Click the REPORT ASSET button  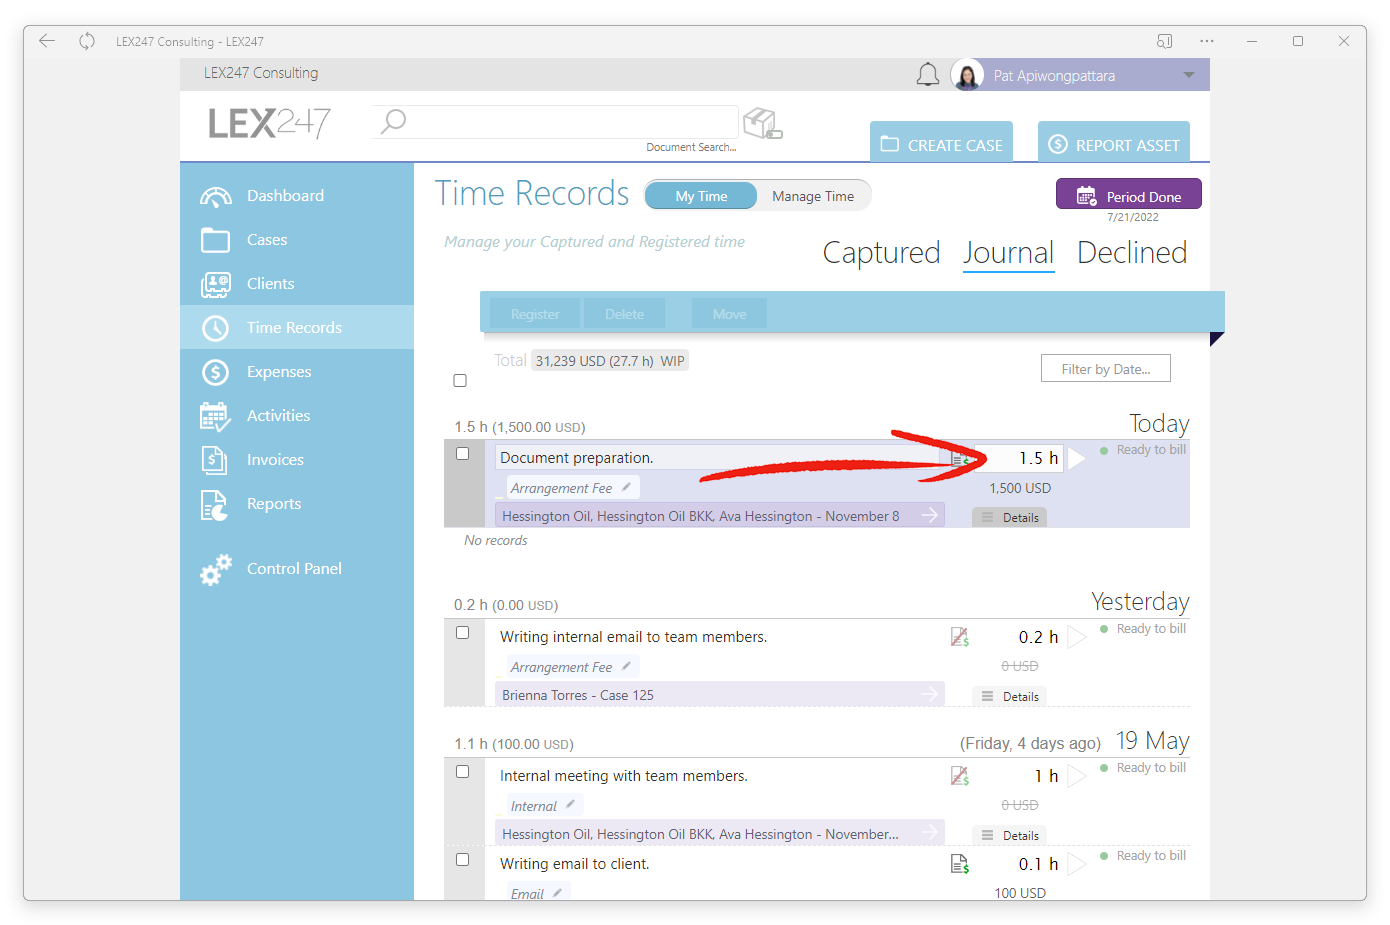[x=1113, y=144]
